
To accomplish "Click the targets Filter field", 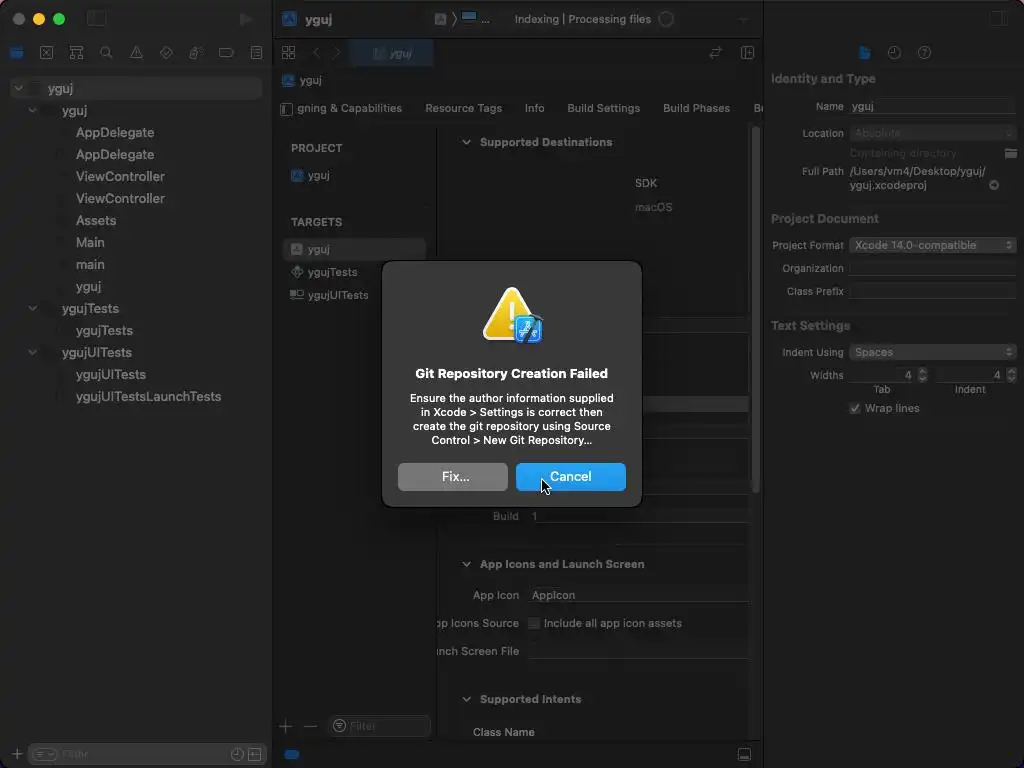I will click(x=379, y=726).
